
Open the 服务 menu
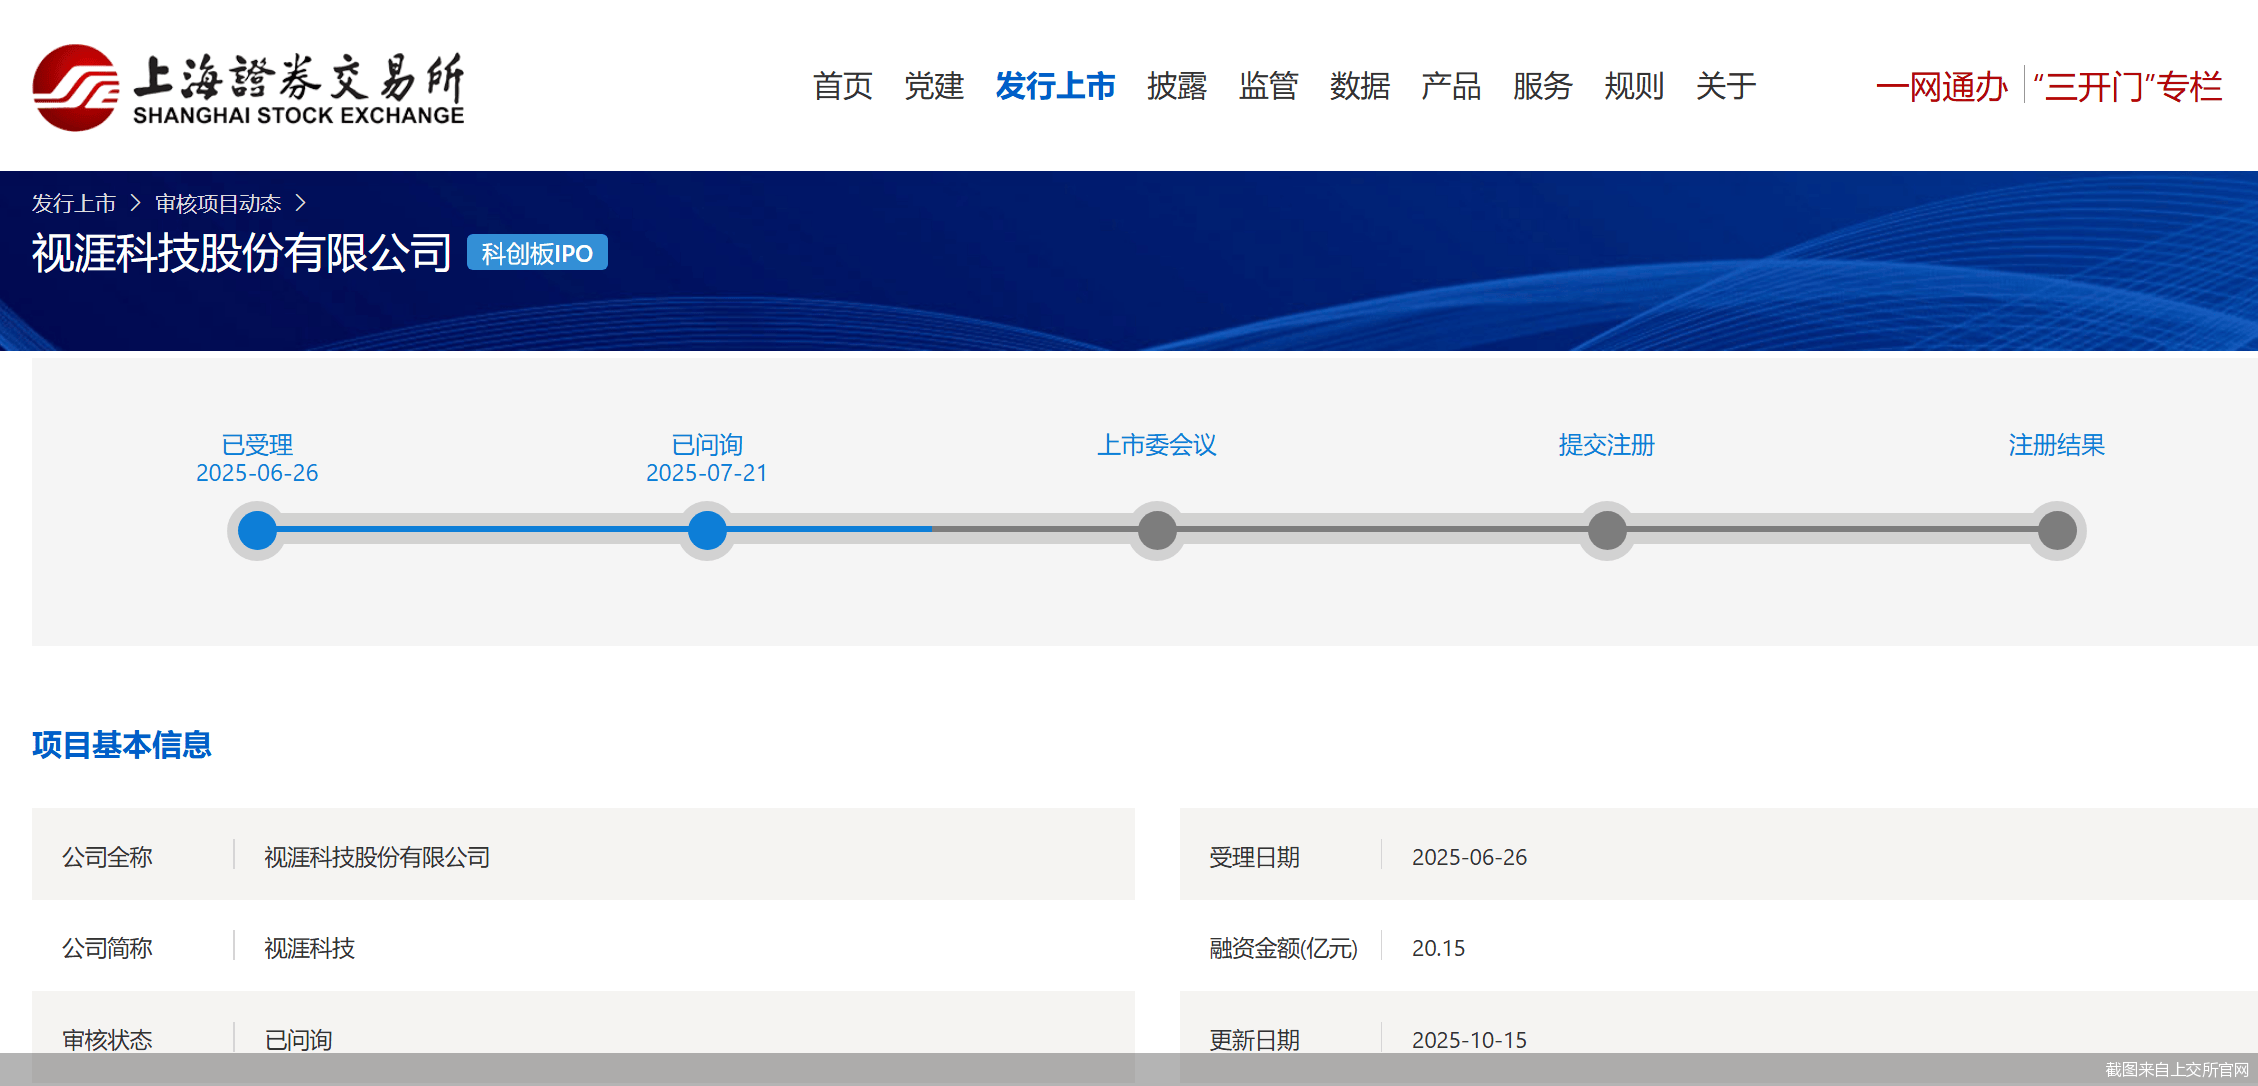1542,86
